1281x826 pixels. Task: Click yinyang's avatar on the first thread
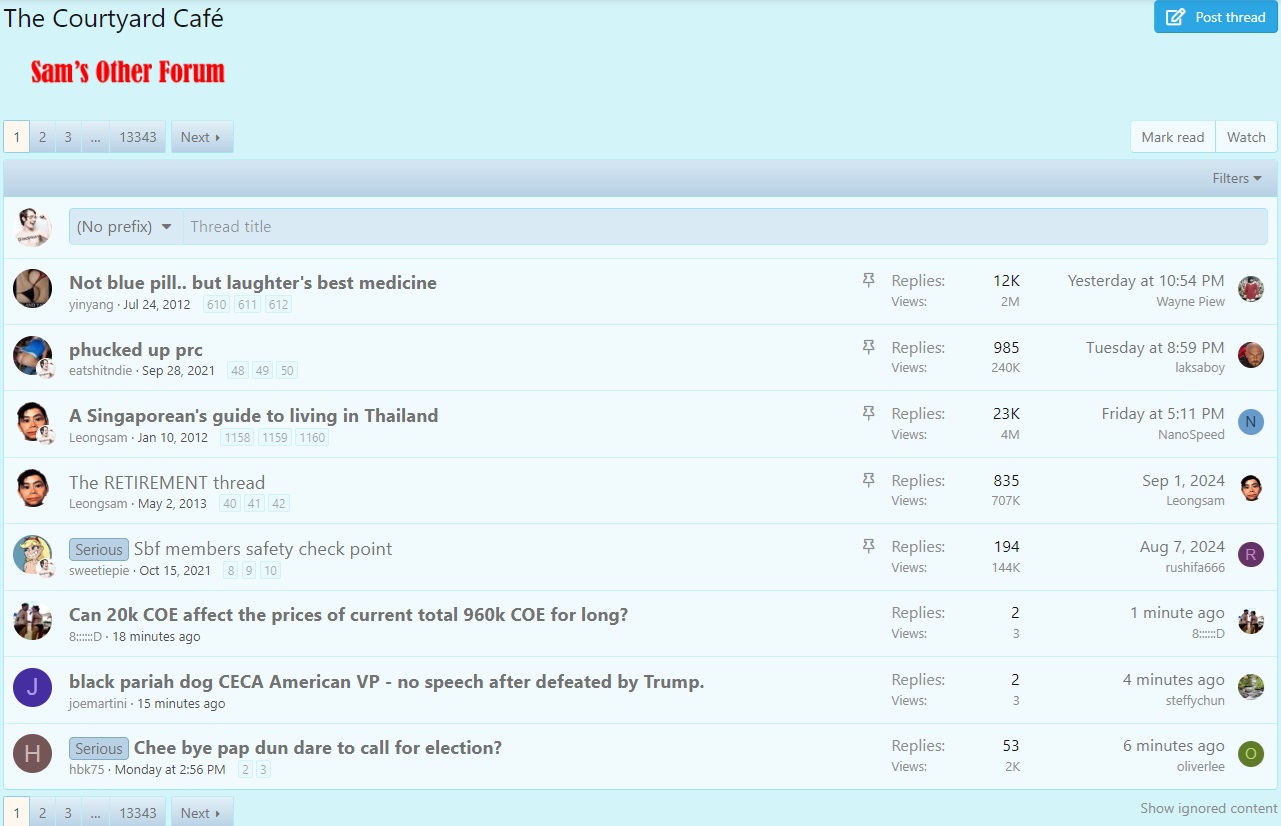point(32,289)
